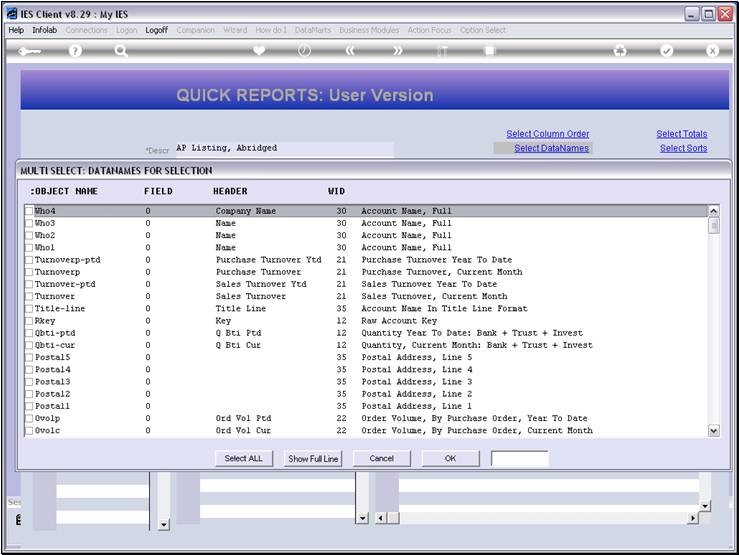Tick the Qbti-ptd checkbox
739x555 pixels.
coord(29,333)
